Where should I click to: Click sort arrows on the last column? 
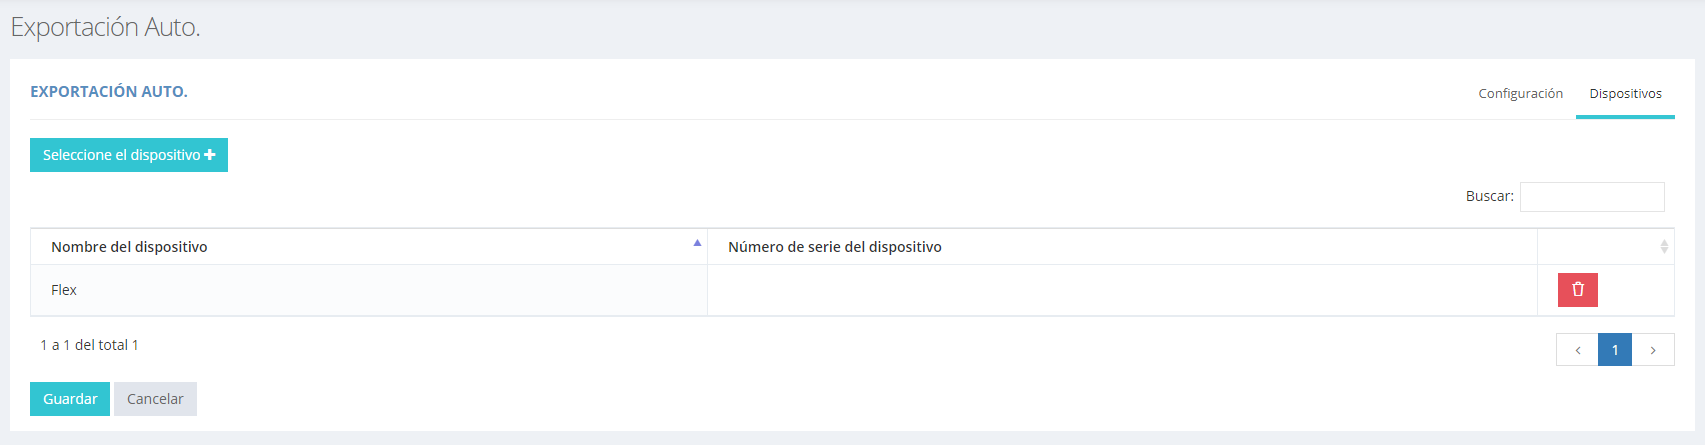(1664, 246)
